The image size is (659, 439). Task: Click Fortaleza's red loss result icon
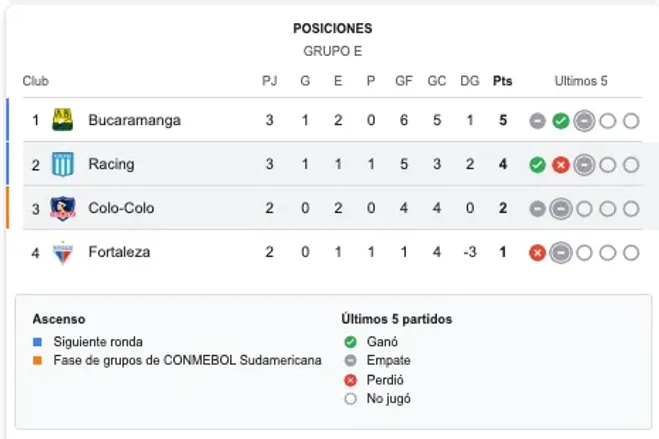pyautogui.click(x=538, y=253)
